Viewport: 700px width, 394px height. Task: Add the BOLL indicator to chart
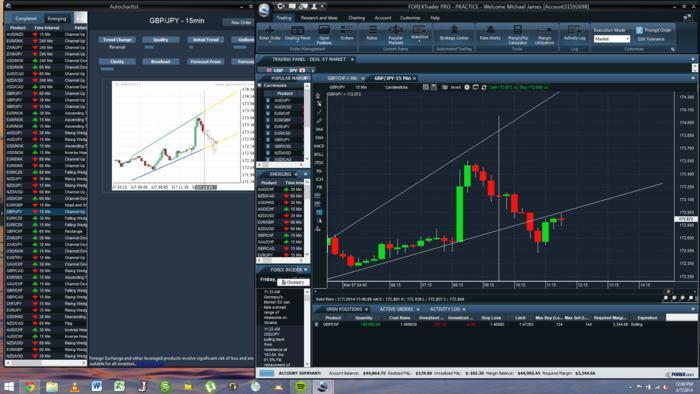(319, 154)
